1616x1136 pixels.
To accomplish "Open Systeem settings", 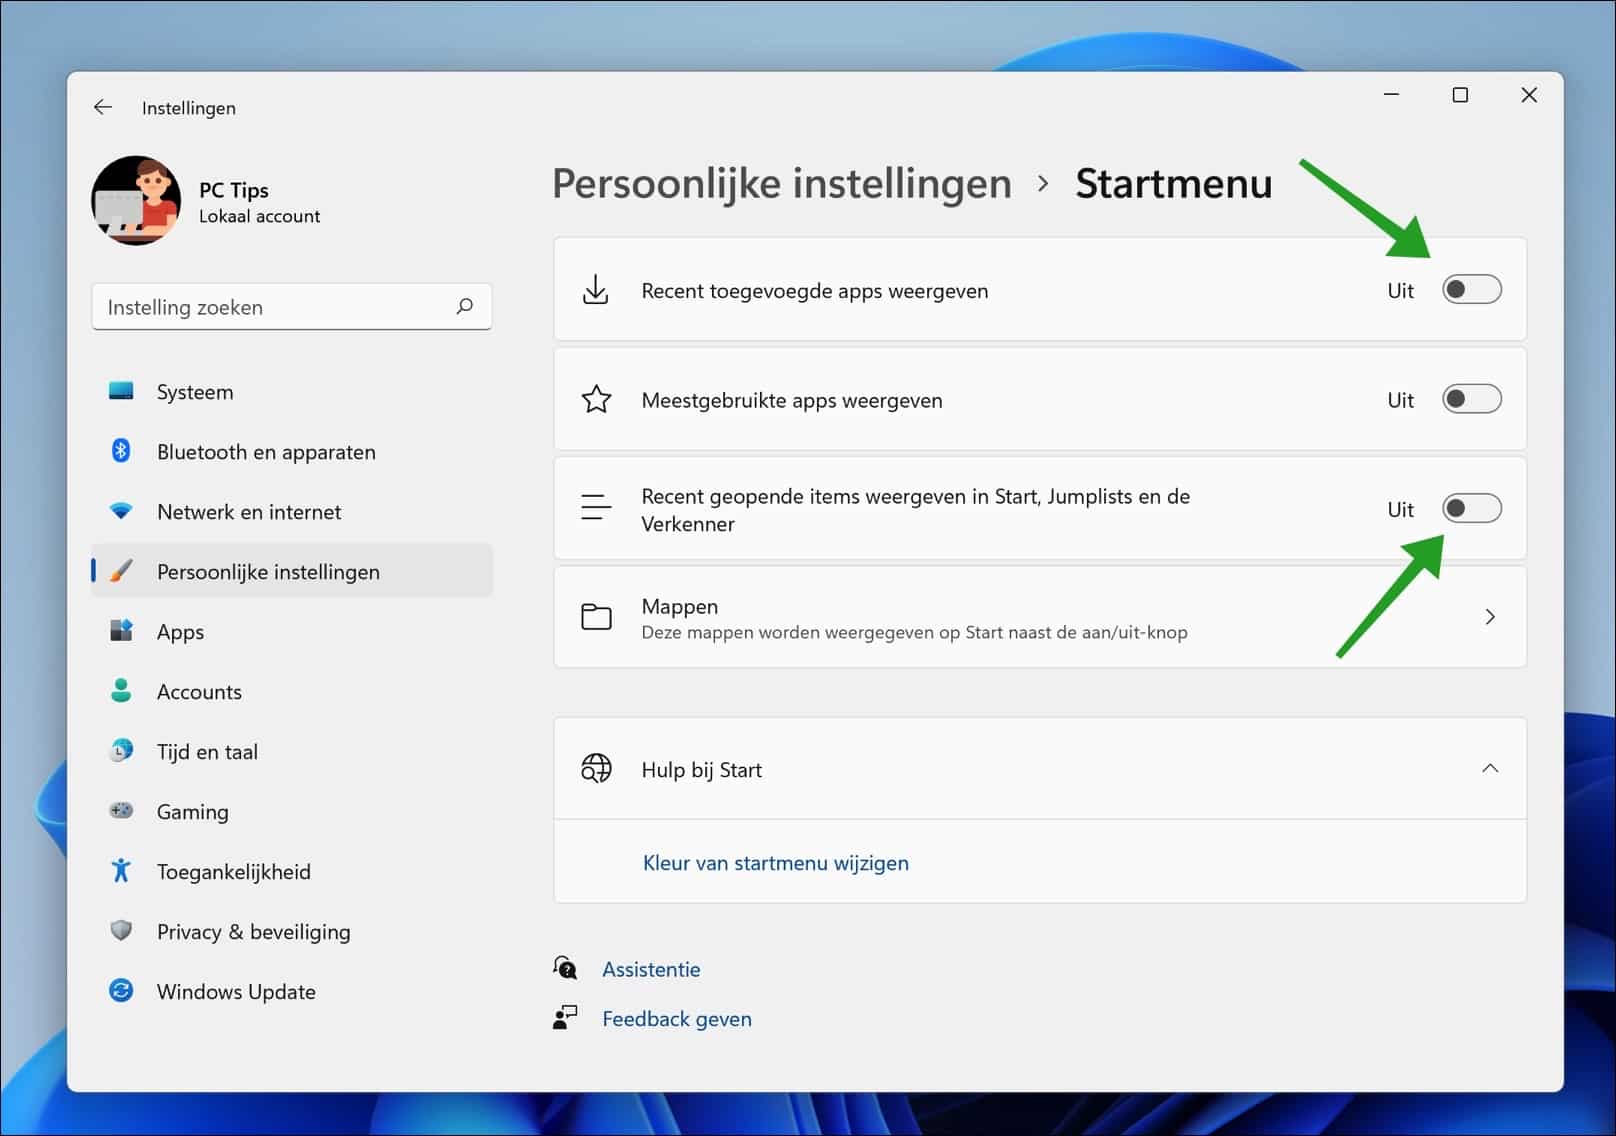I will (291, 392).
